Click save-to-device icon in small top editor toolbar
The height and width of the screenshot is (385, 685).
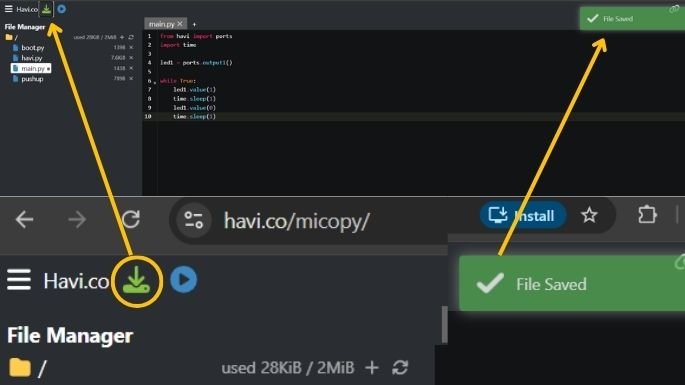pos(46,9)
